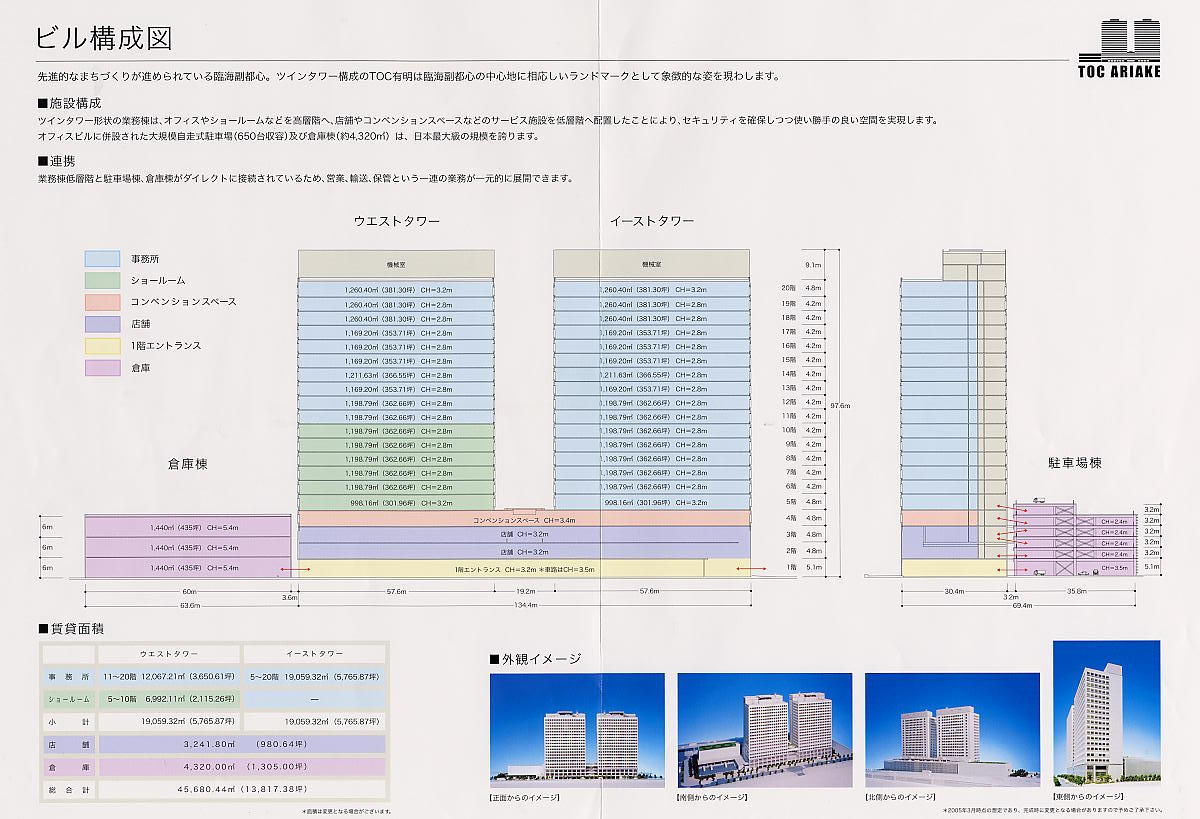
Task: Select the pink 倉庫 legend swatch
Action: click(102, 367)
